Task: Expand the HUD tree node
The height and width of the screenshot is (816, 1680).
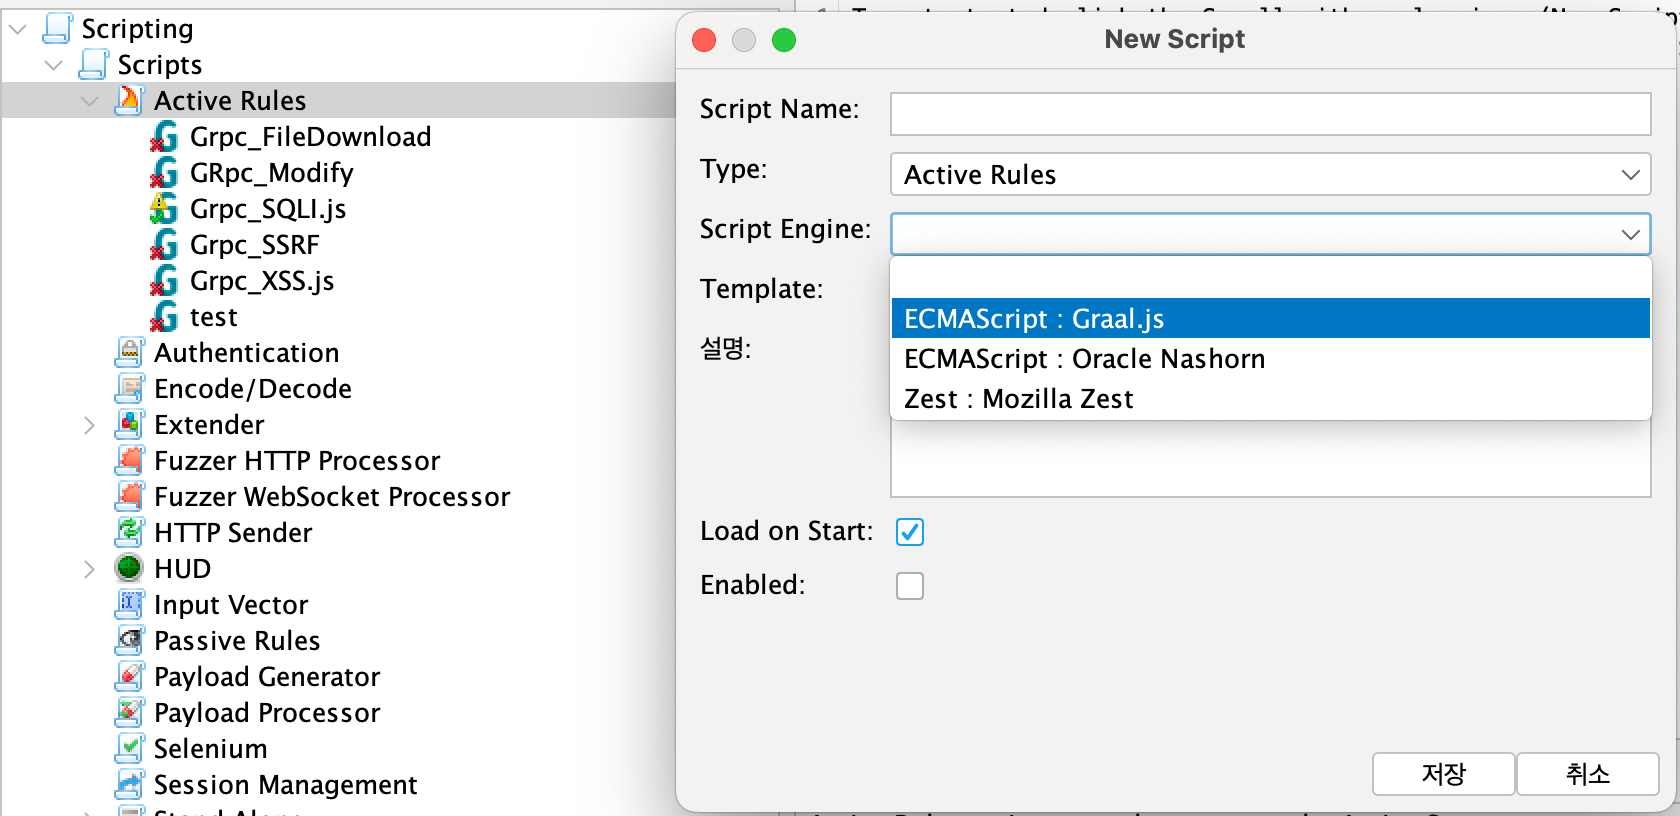Action: pyautogui.click(x=90, y=569)
